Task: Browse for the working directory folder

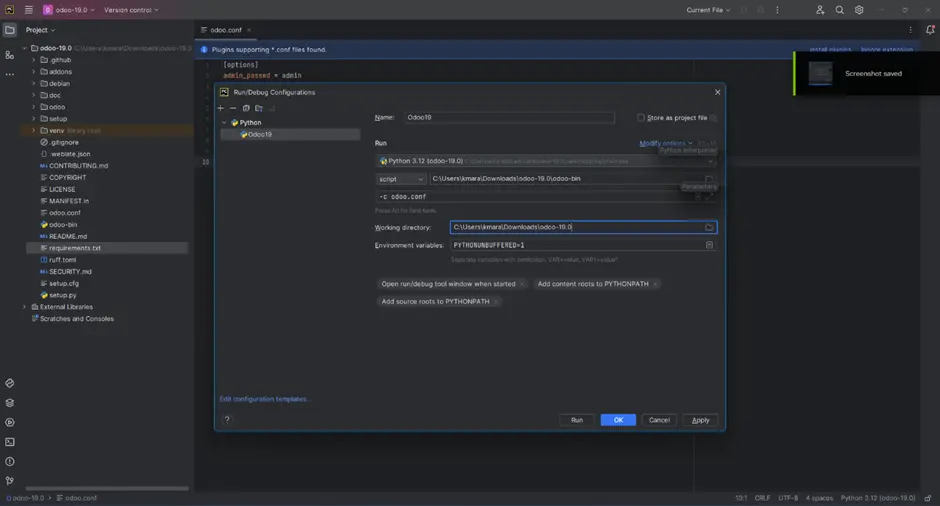Action: coord(709,227)
